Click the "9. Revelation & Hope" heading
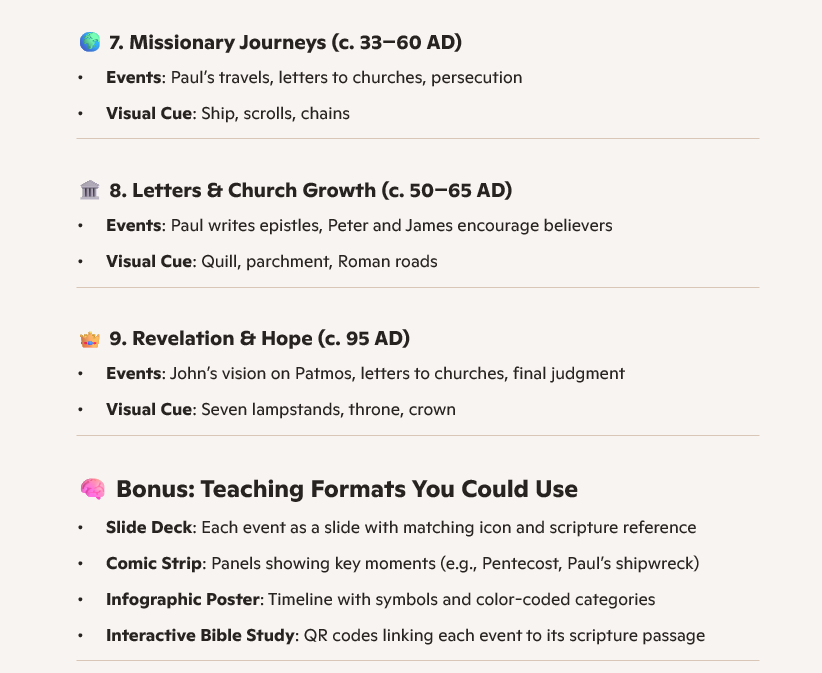822x673 pixels. [271, 339]
